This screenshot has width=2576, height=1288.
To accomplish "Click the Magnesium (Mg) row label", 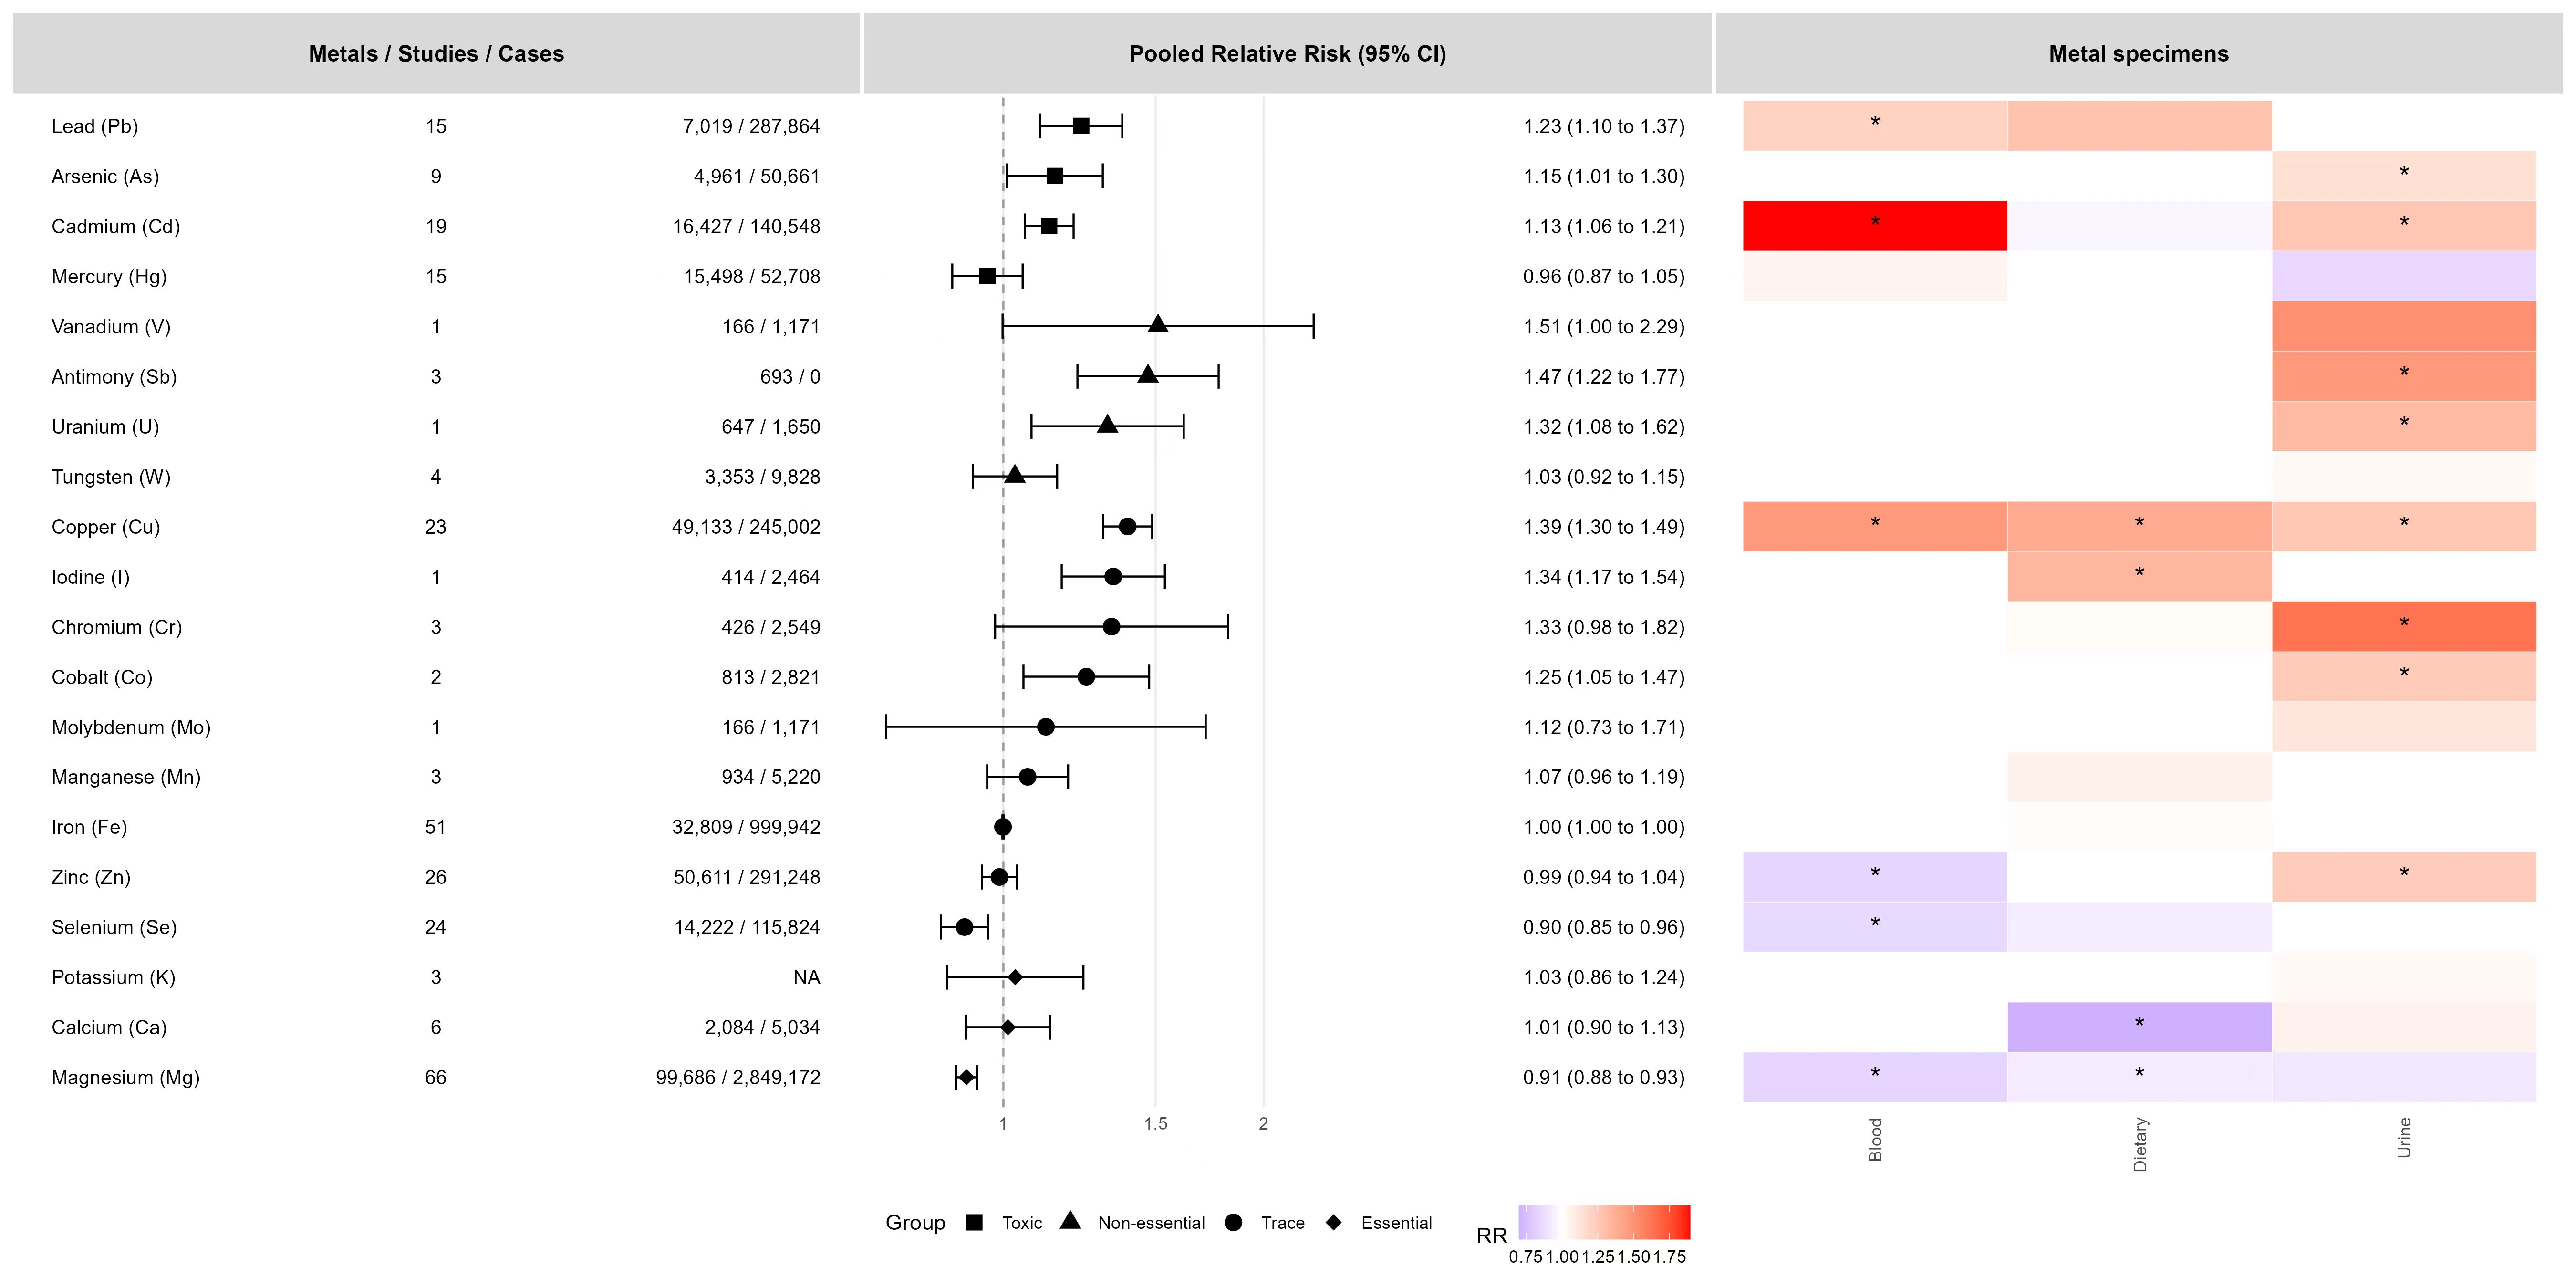I will click(126, 1077).
